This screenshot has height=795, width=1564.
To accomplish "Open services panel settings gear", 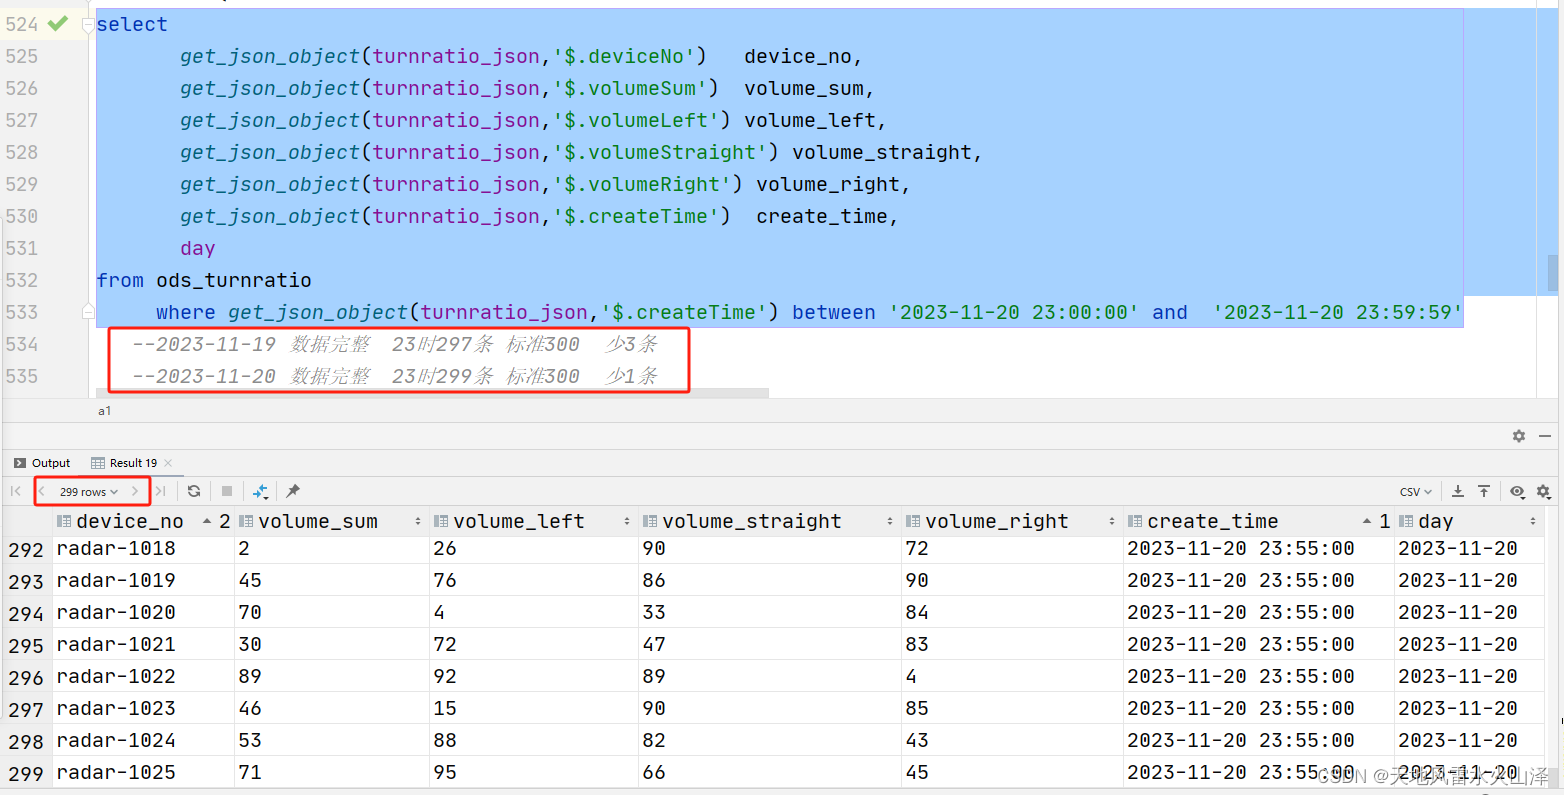I will (1519, 436).
